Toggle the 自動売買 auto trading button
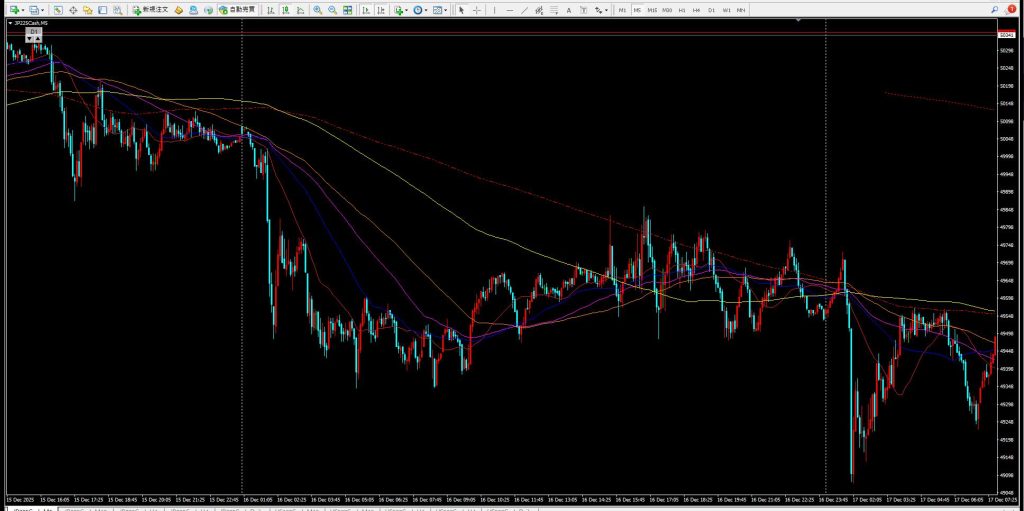The image size is (1024, 511). tap(236, 9)
